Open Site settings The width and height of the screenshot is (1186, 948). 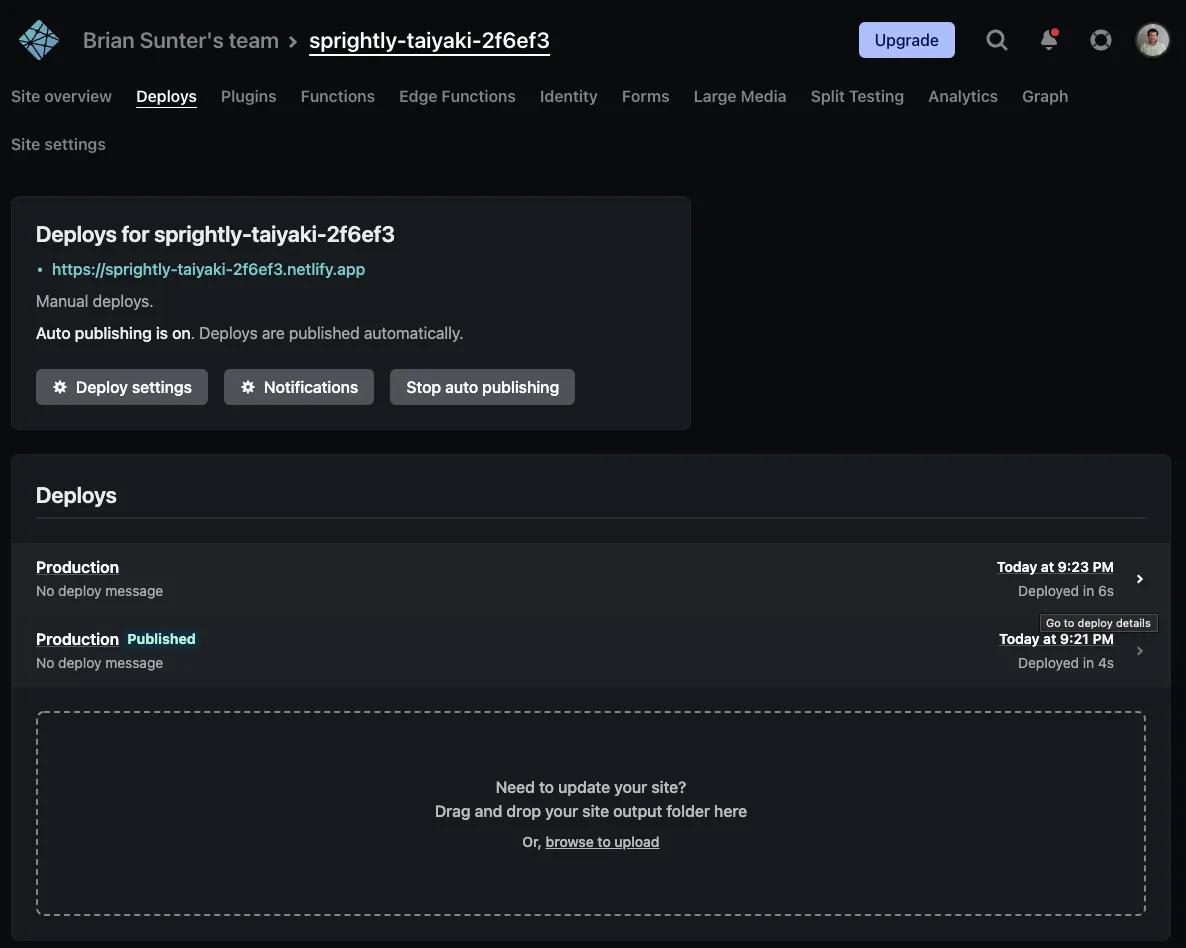58,144
